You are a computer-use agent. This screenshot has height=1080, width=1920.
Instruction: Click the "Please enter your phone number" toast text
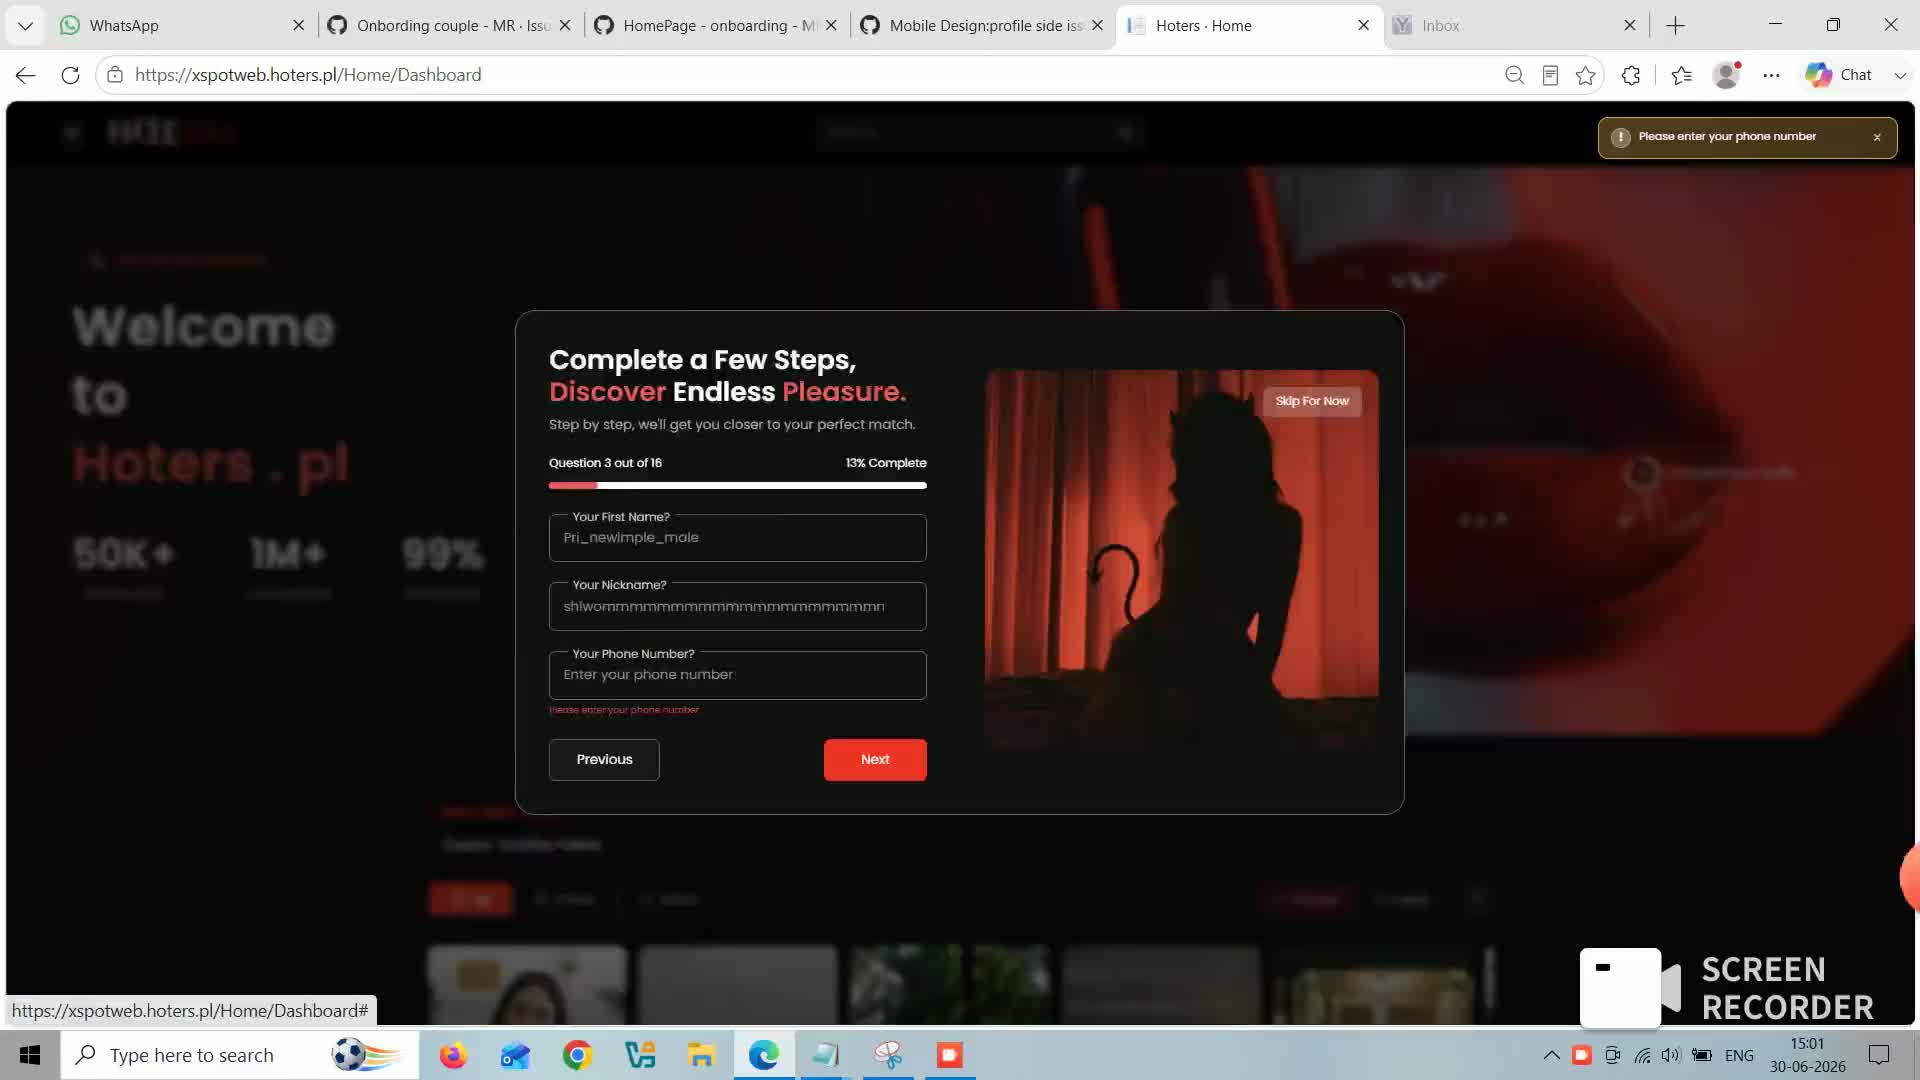click(x=1727, y=137)
